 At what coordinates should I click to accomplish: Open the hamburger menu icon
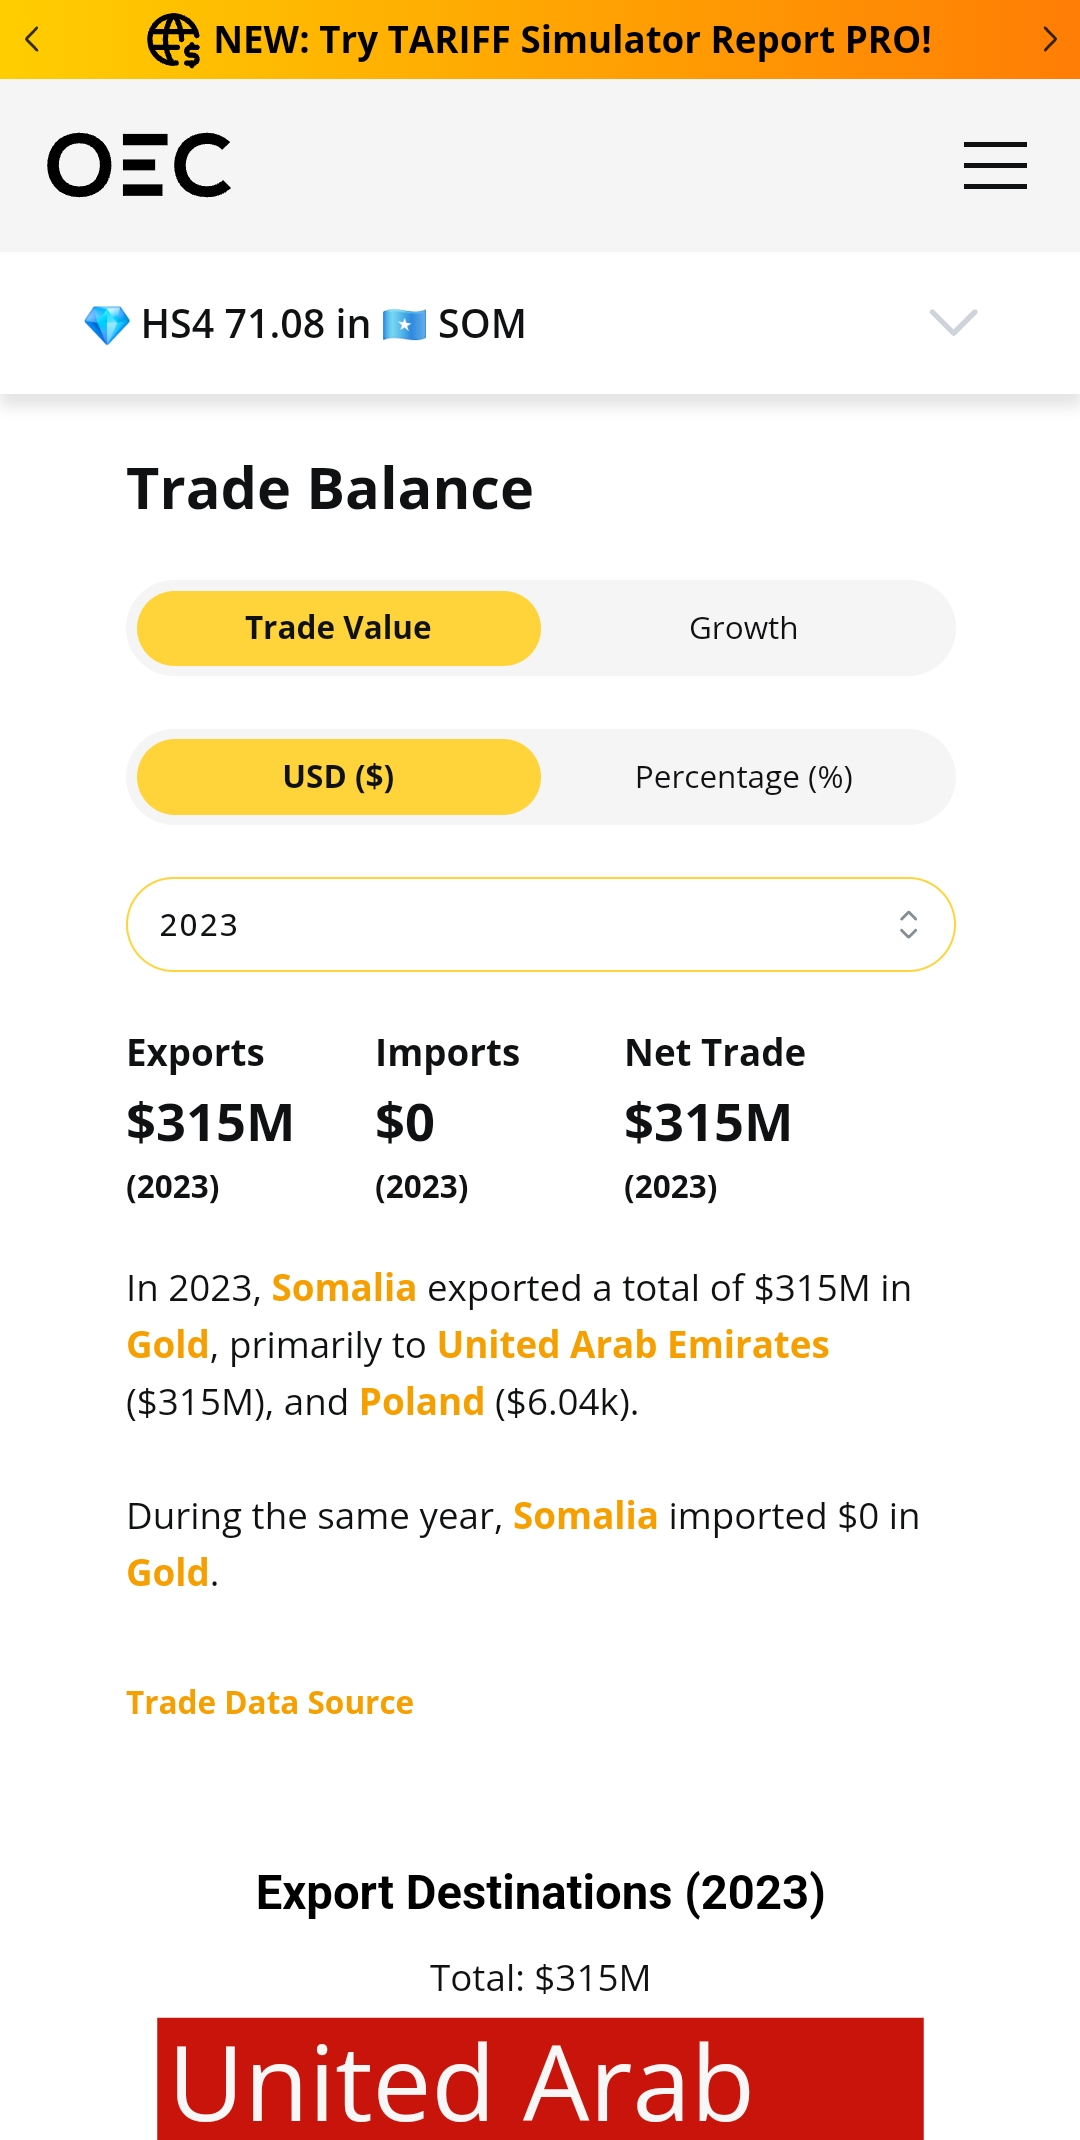pos(995,165)
